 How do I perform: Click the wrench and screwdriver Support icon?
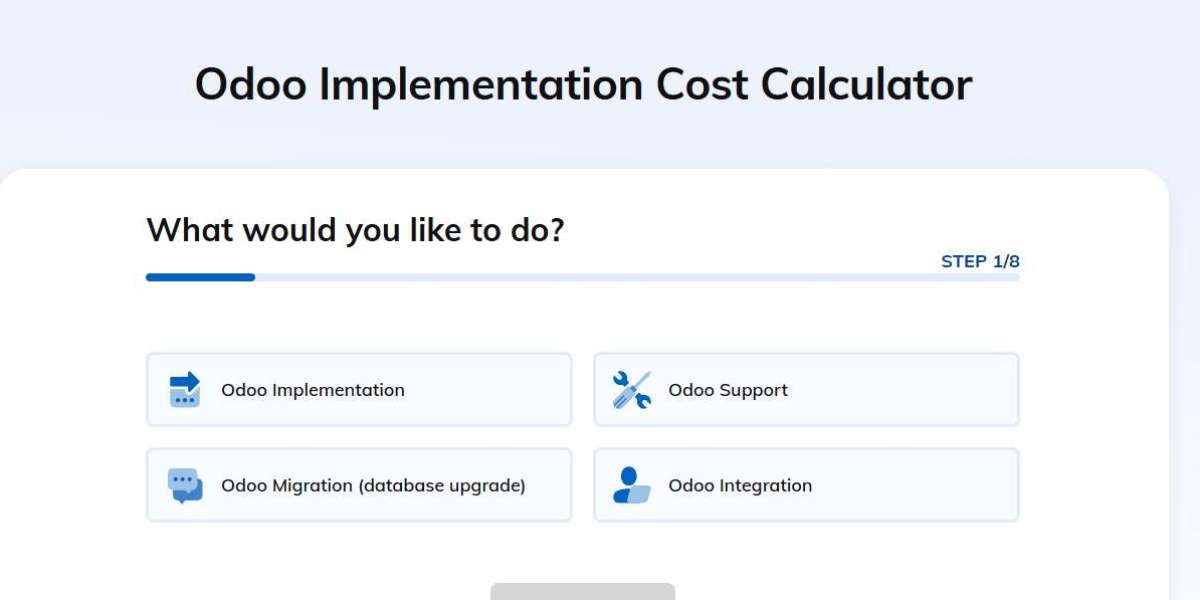click(632, 389)
